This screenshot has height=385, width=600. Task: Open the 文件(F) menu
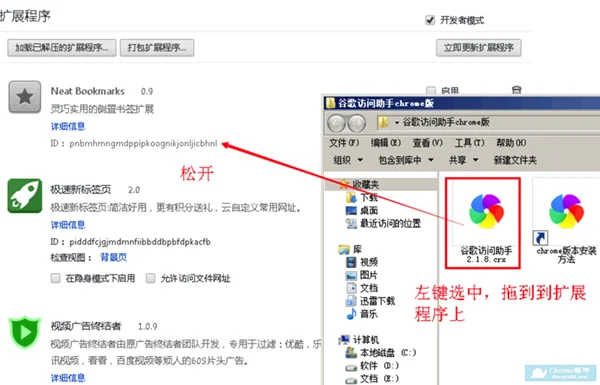[x=344, y=143]
